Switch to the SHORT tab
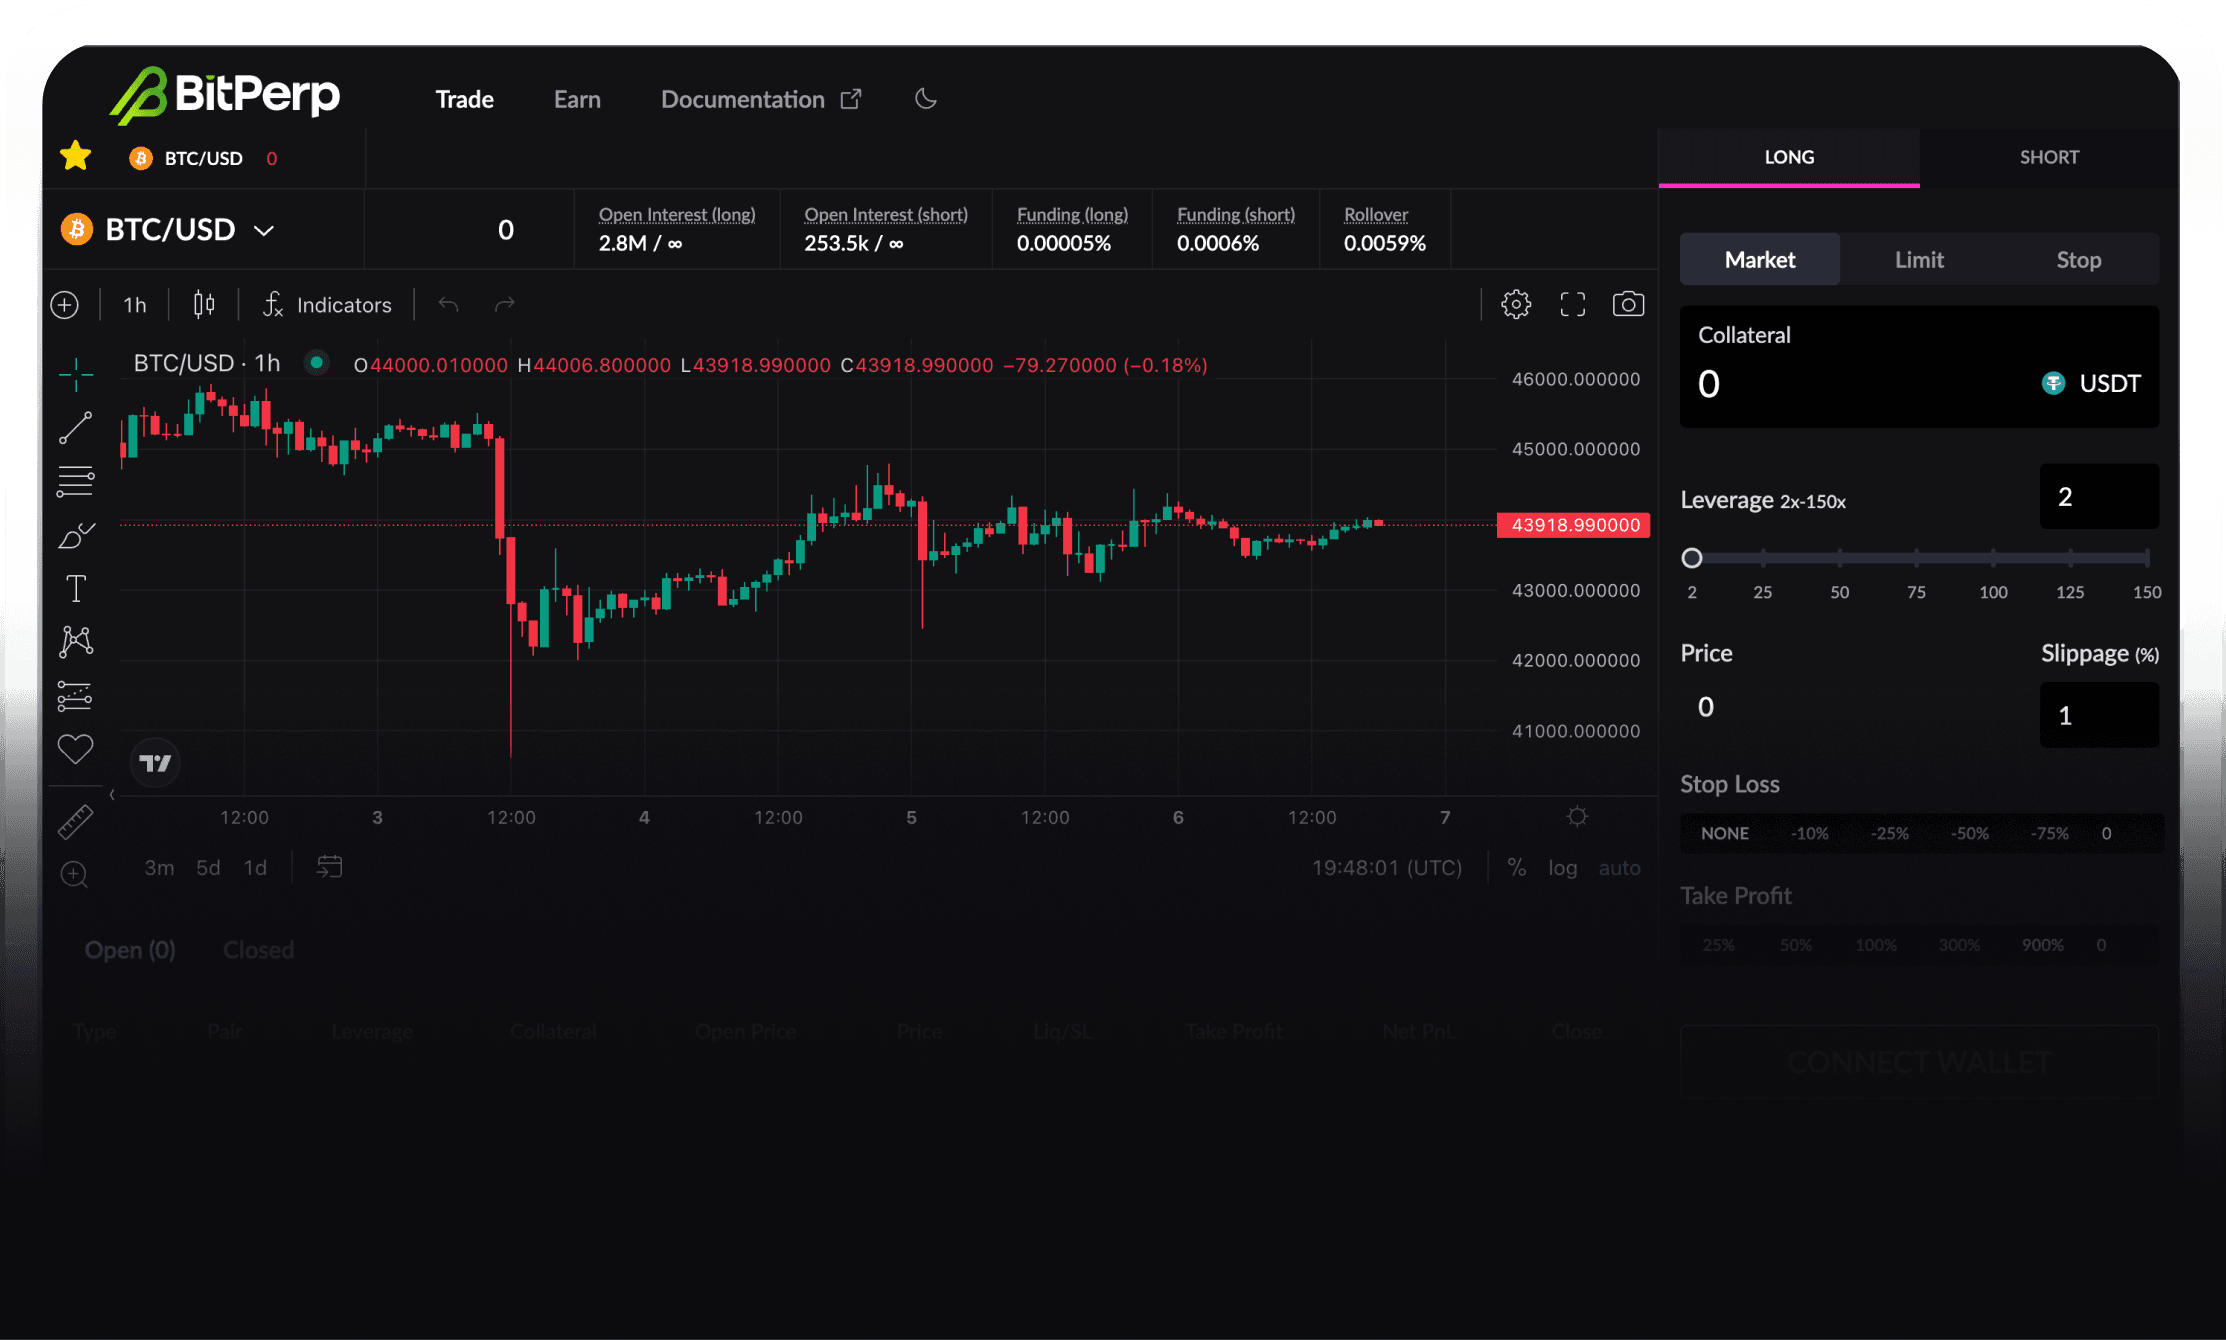The image size is (2226, 1340). point(2049,157)
